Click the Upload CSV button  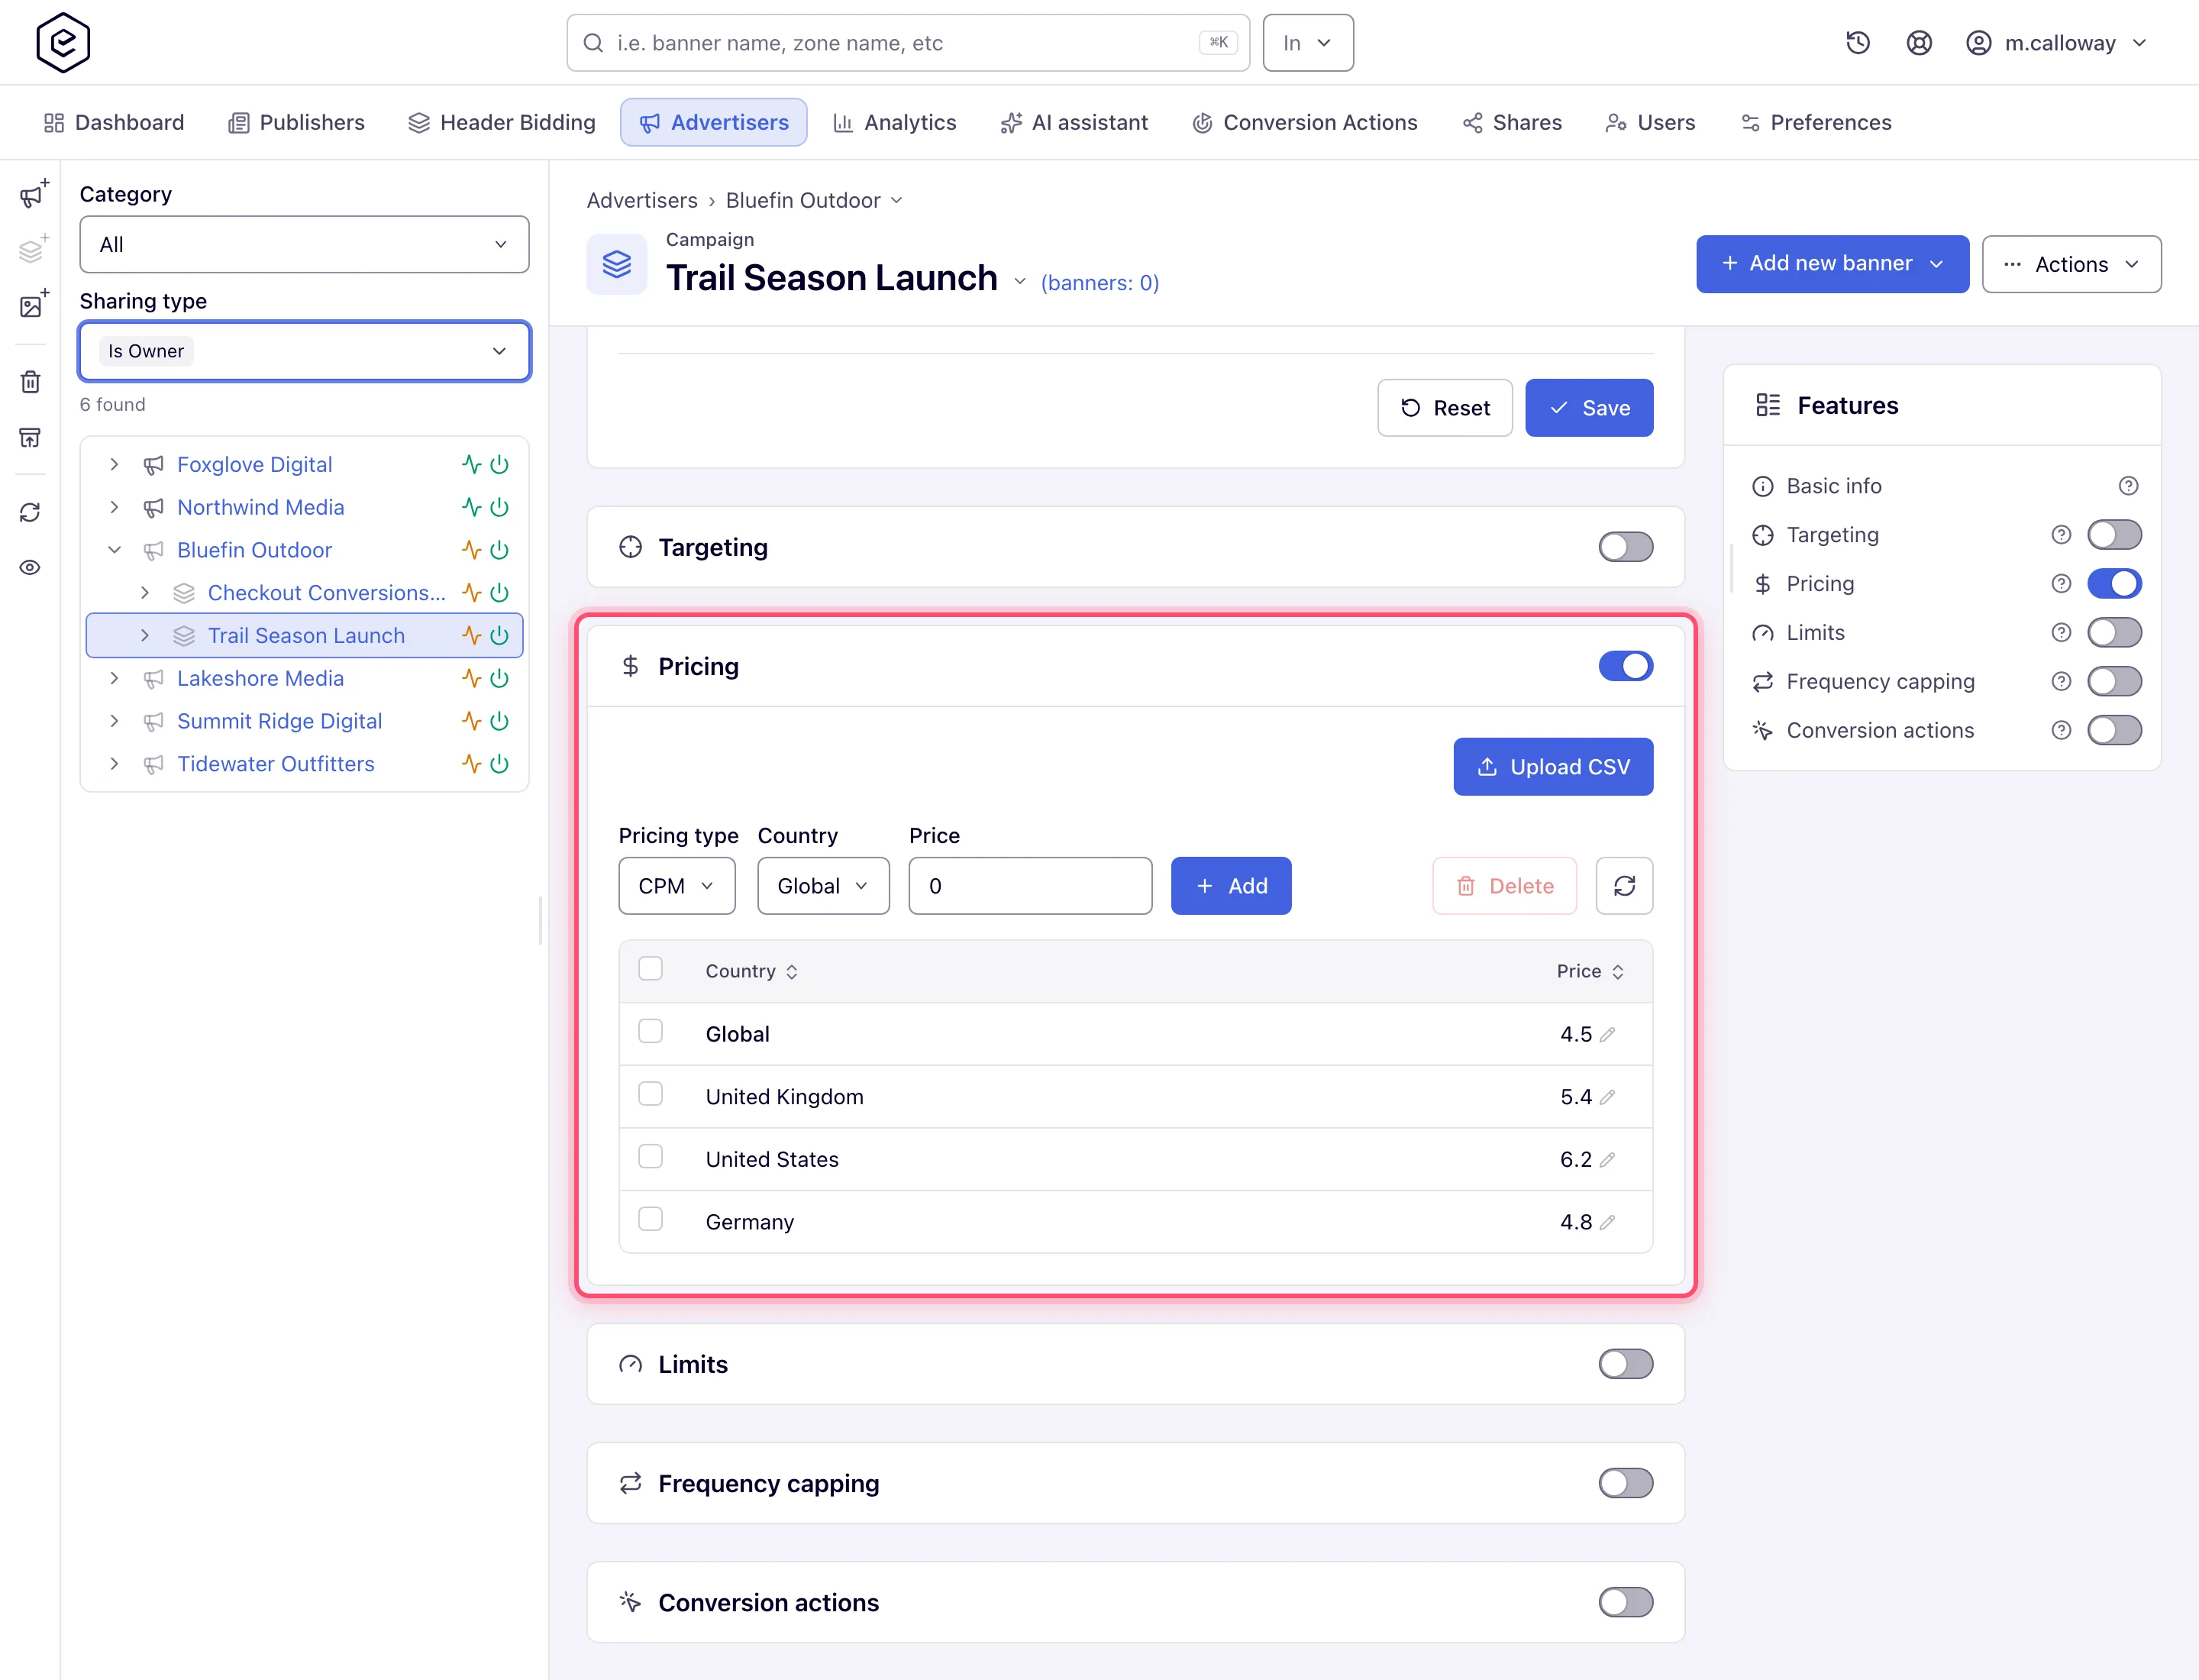1553,767
